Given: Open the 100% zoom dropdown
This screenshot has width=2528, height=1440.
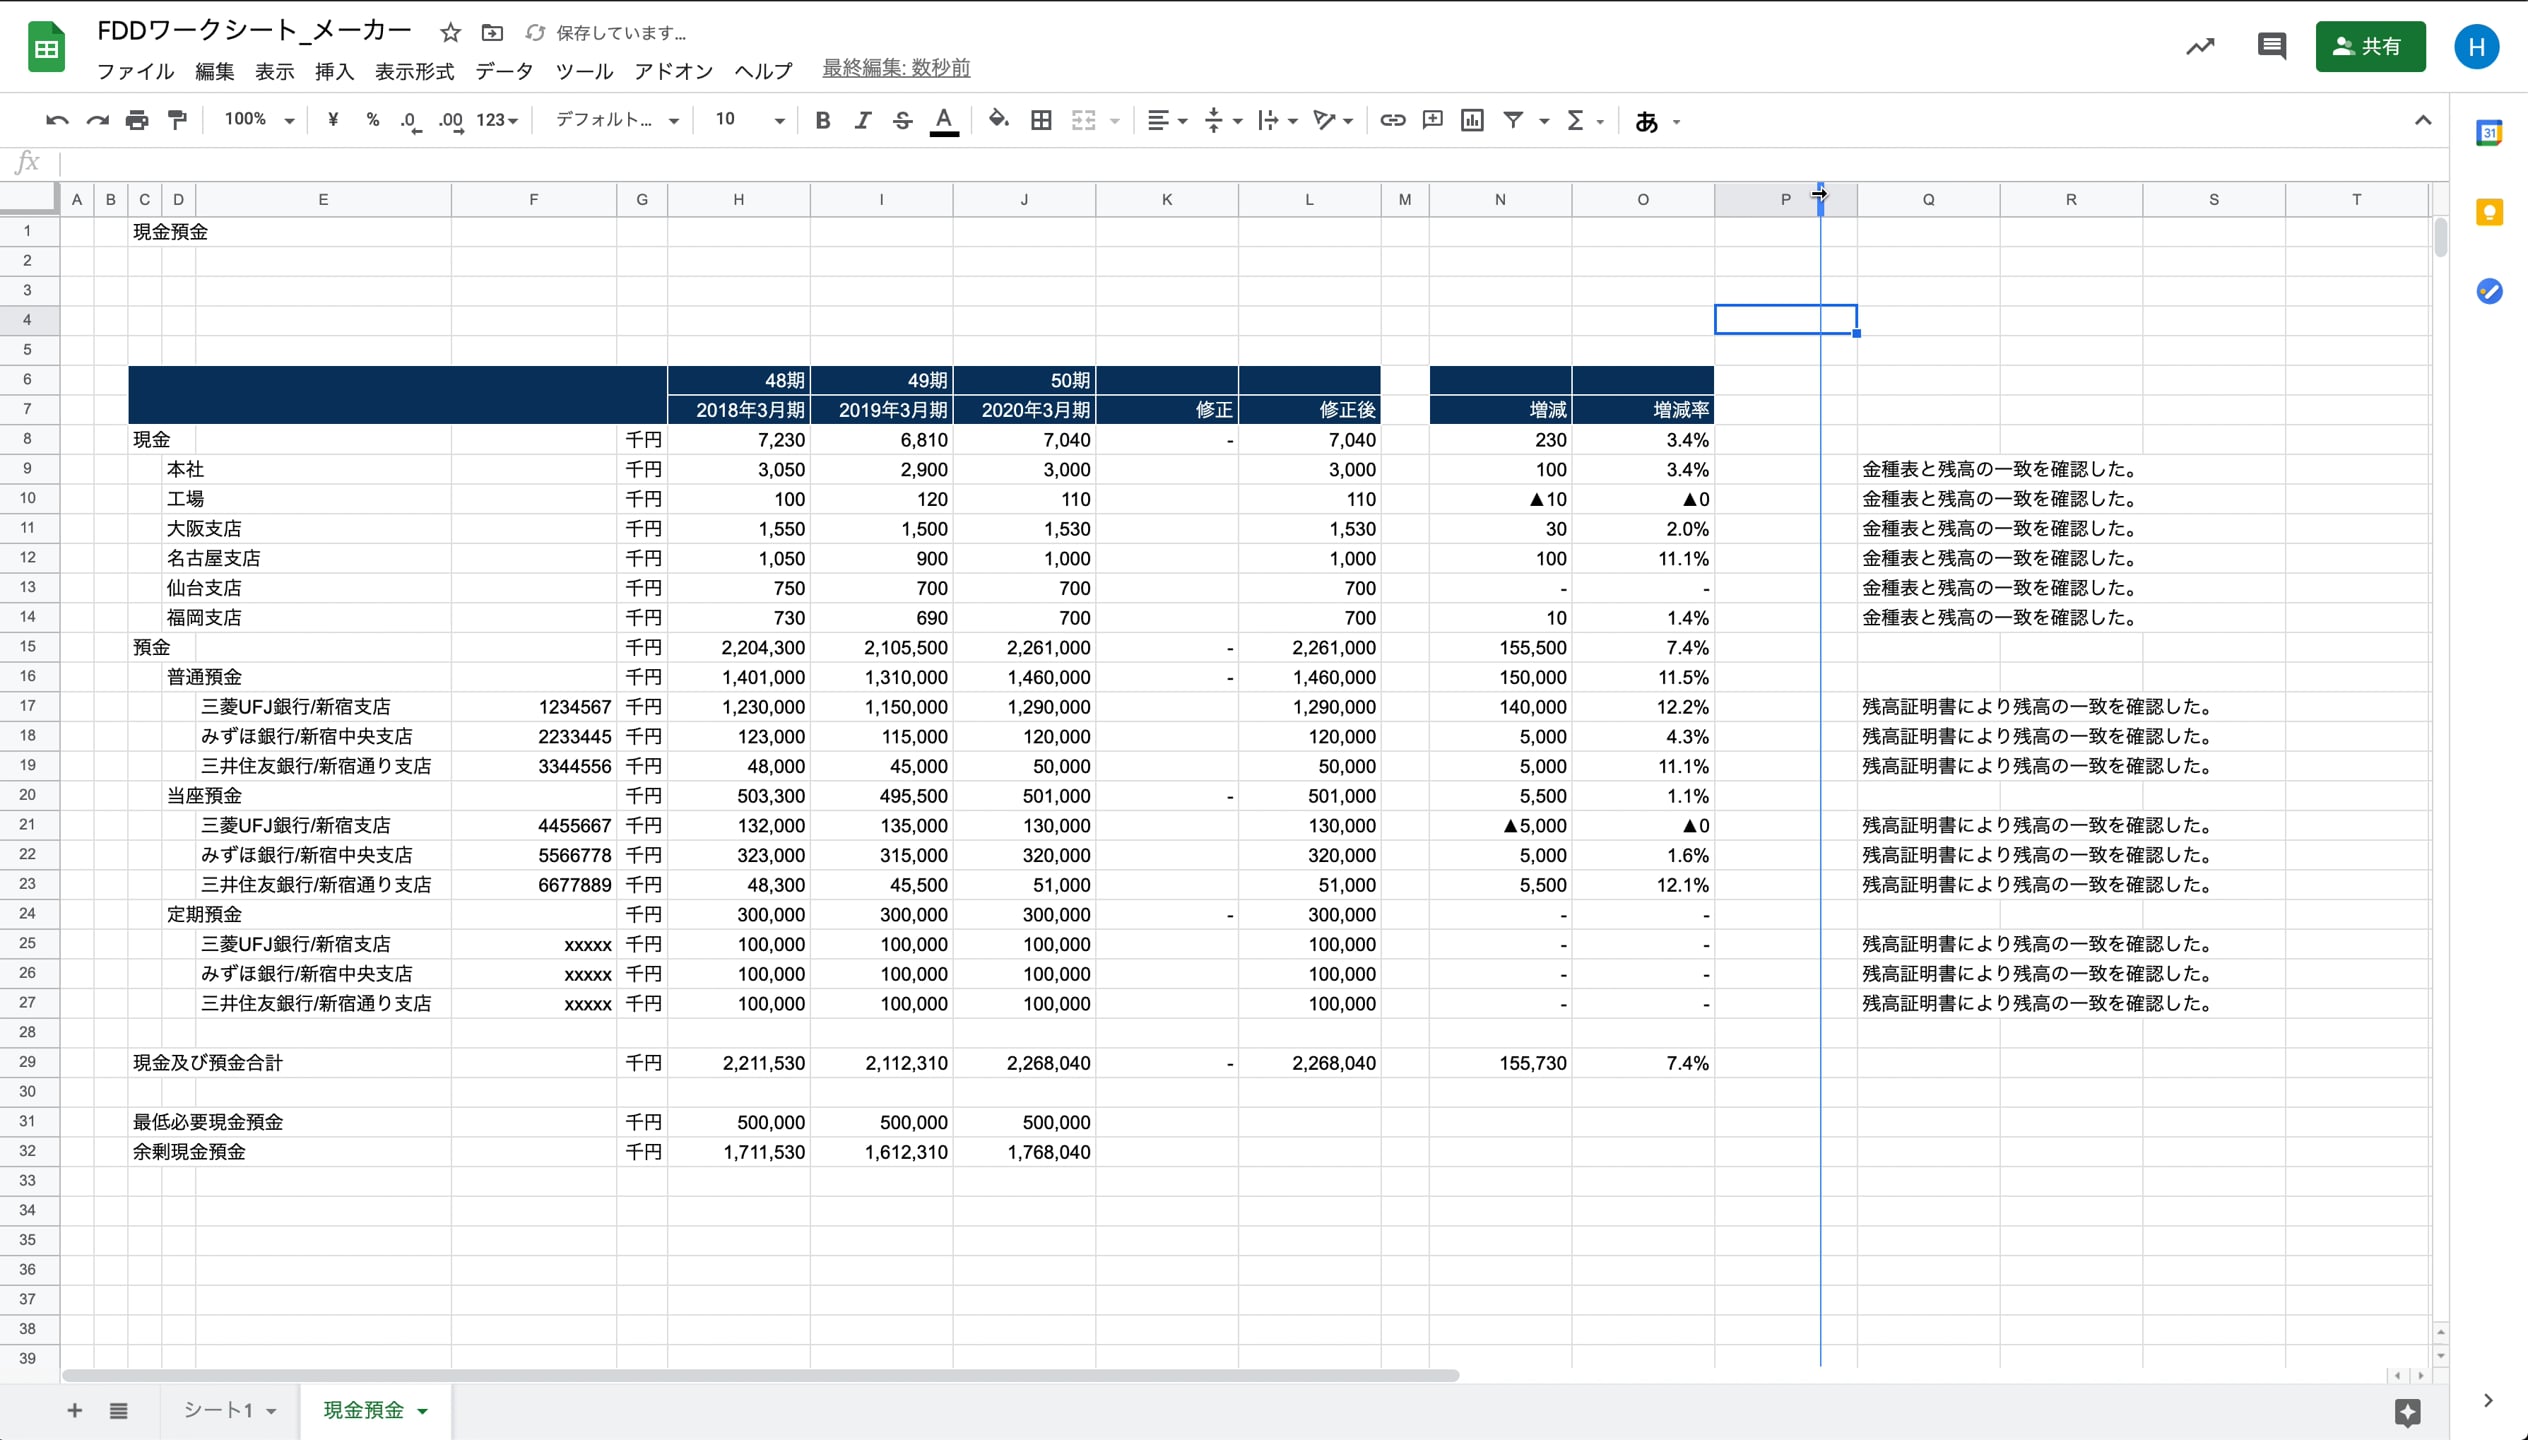Looking at the screenshot, I should 258,121.
